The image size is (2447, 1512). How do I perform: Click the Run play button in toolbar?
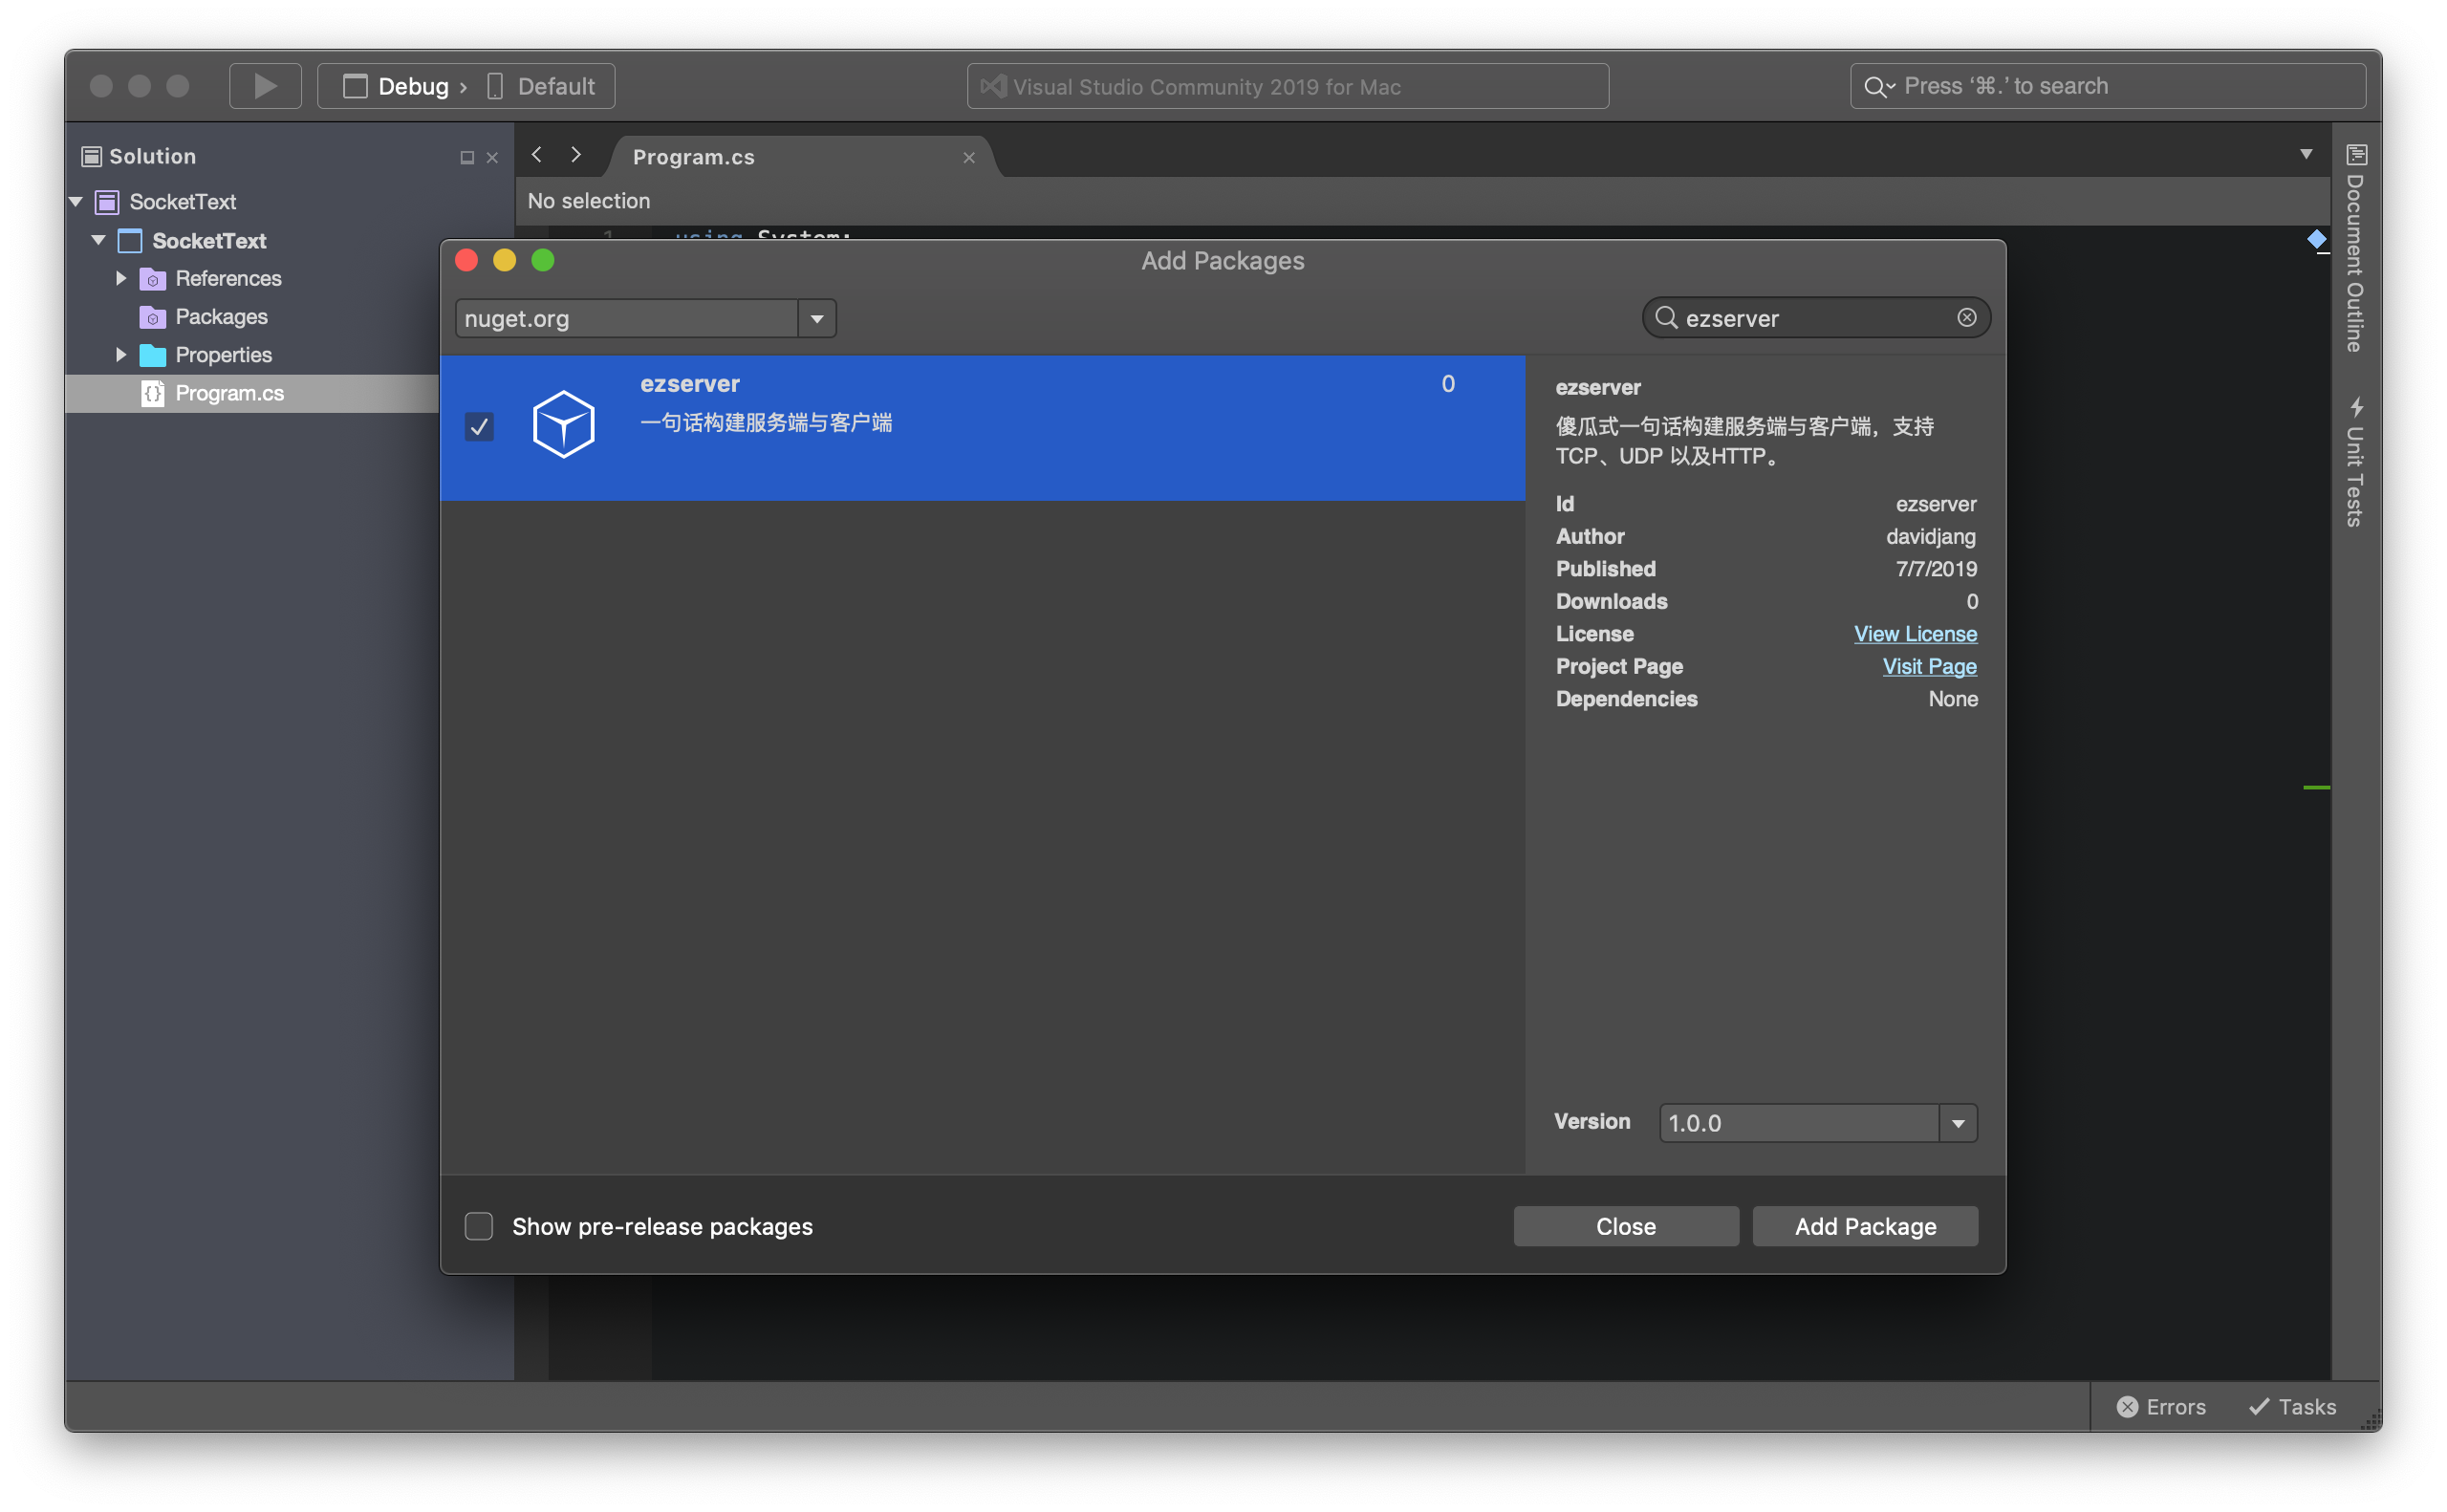point(265,86)
